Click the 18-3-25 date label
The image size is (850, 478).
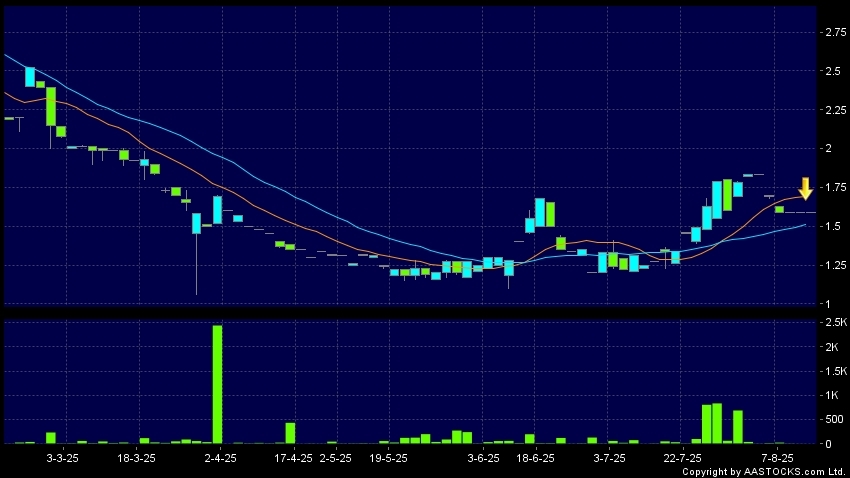tap(136, 458)
